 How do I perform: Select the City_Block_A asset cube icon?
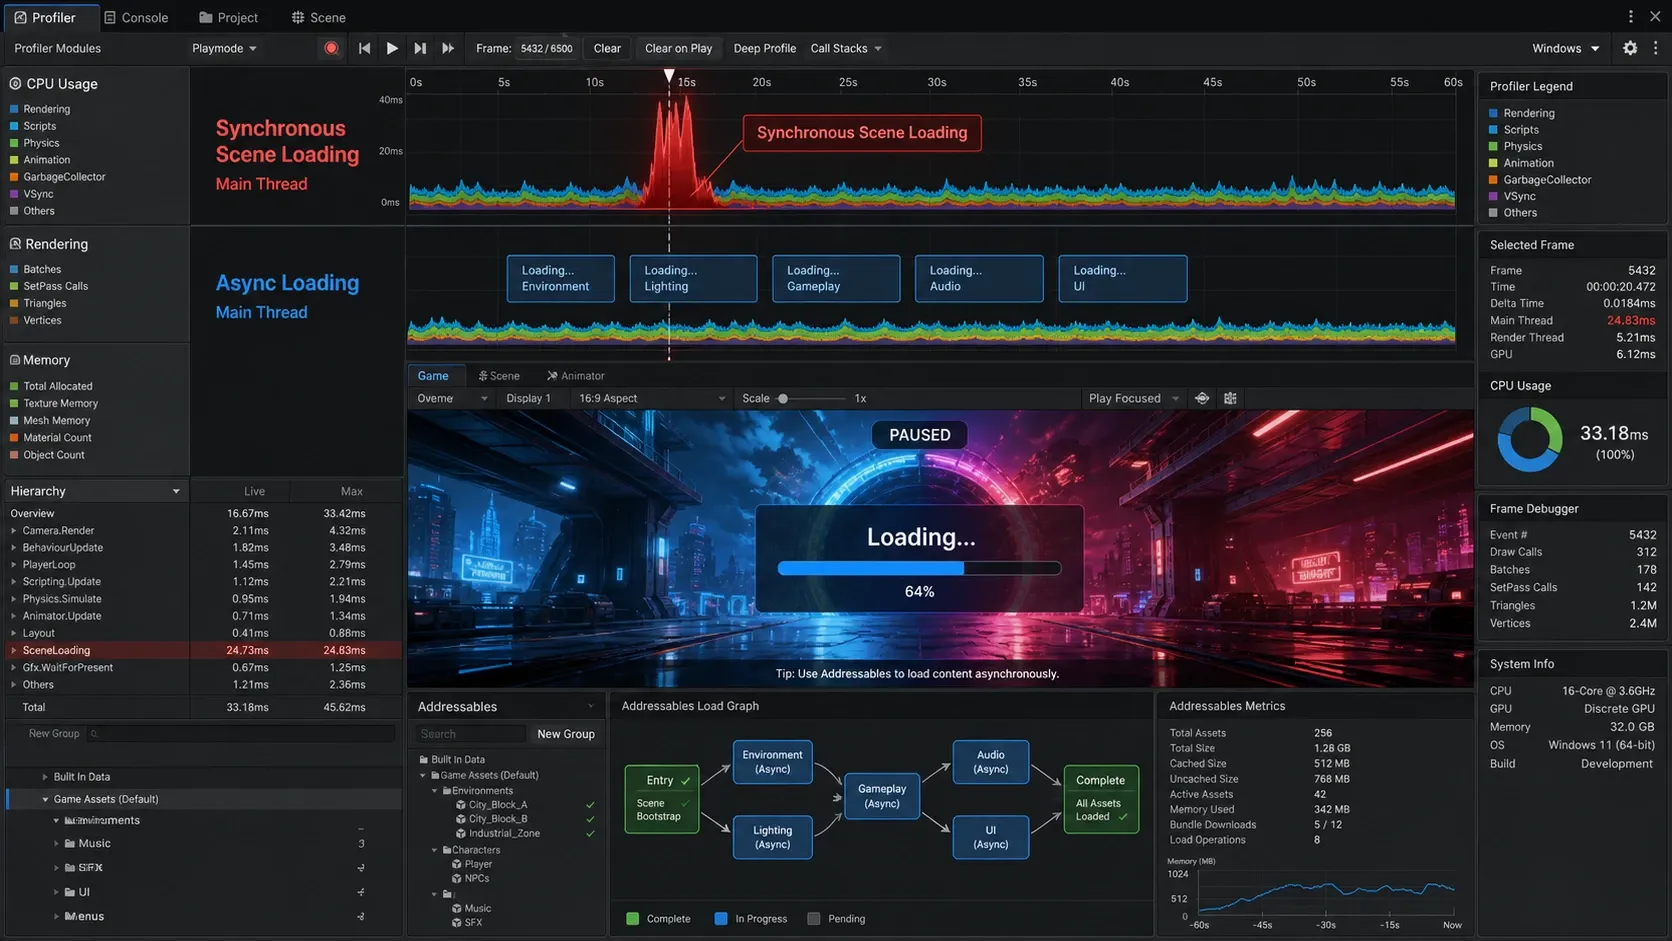(x=461, y=805)
